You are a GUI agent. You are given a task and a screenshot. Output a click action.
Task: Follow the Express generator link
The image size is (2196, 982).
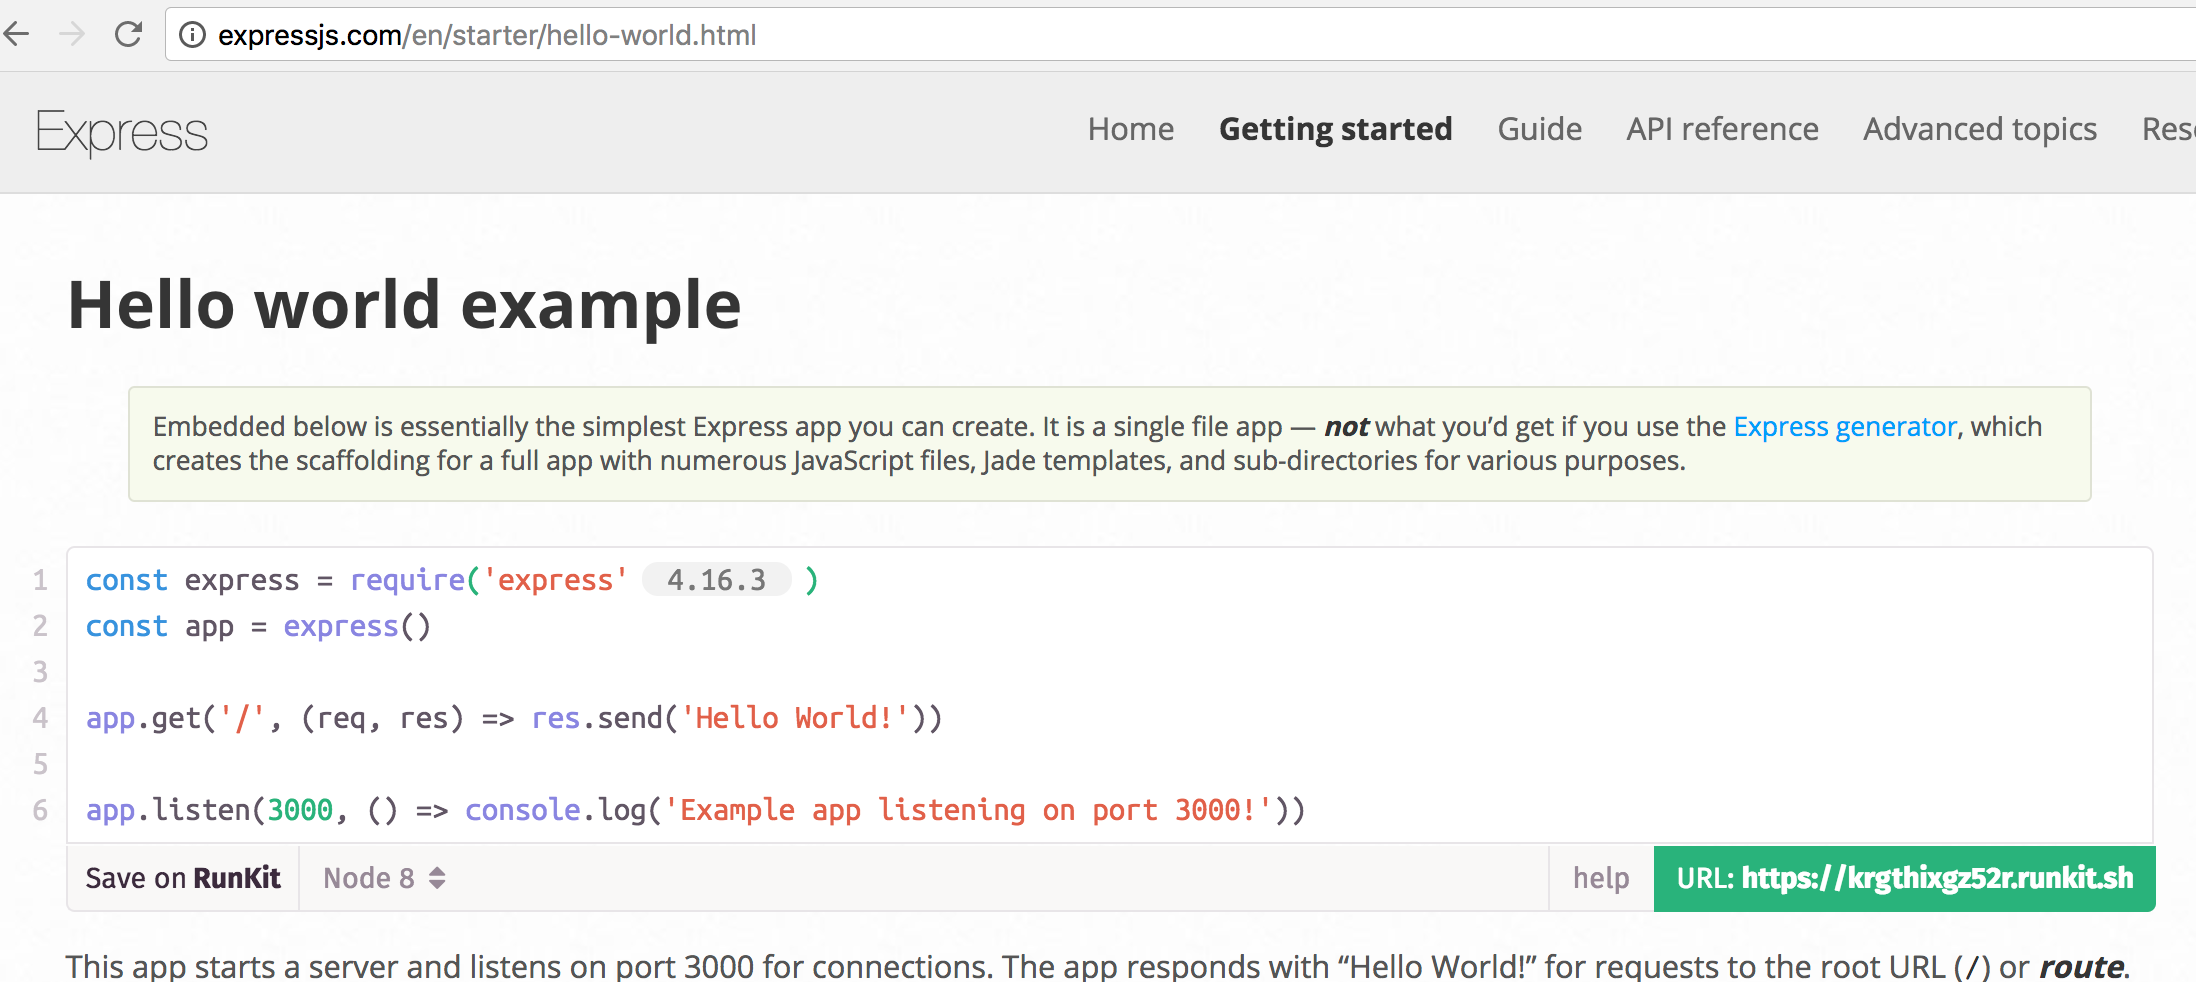click(1844, 427)
